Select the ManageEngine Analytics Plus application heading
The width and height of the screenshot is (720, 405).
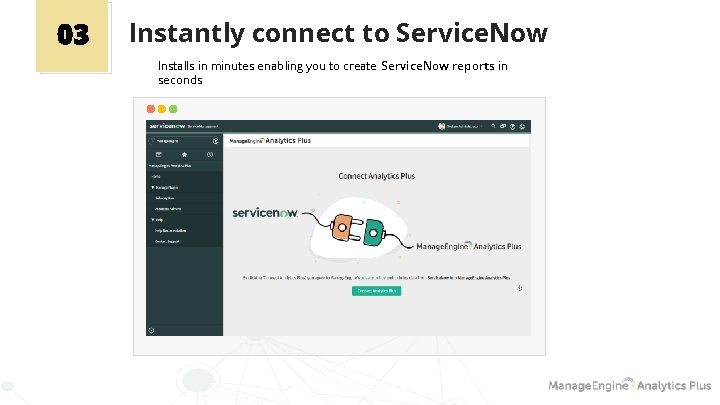pyautogui.click(x=170, y=166)
